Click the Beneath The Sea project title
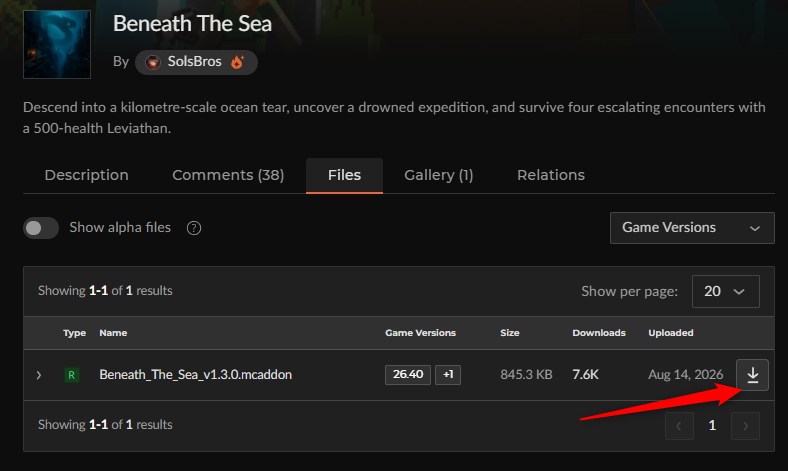This screenshot has height=471, width=788. tap(192, 24)
